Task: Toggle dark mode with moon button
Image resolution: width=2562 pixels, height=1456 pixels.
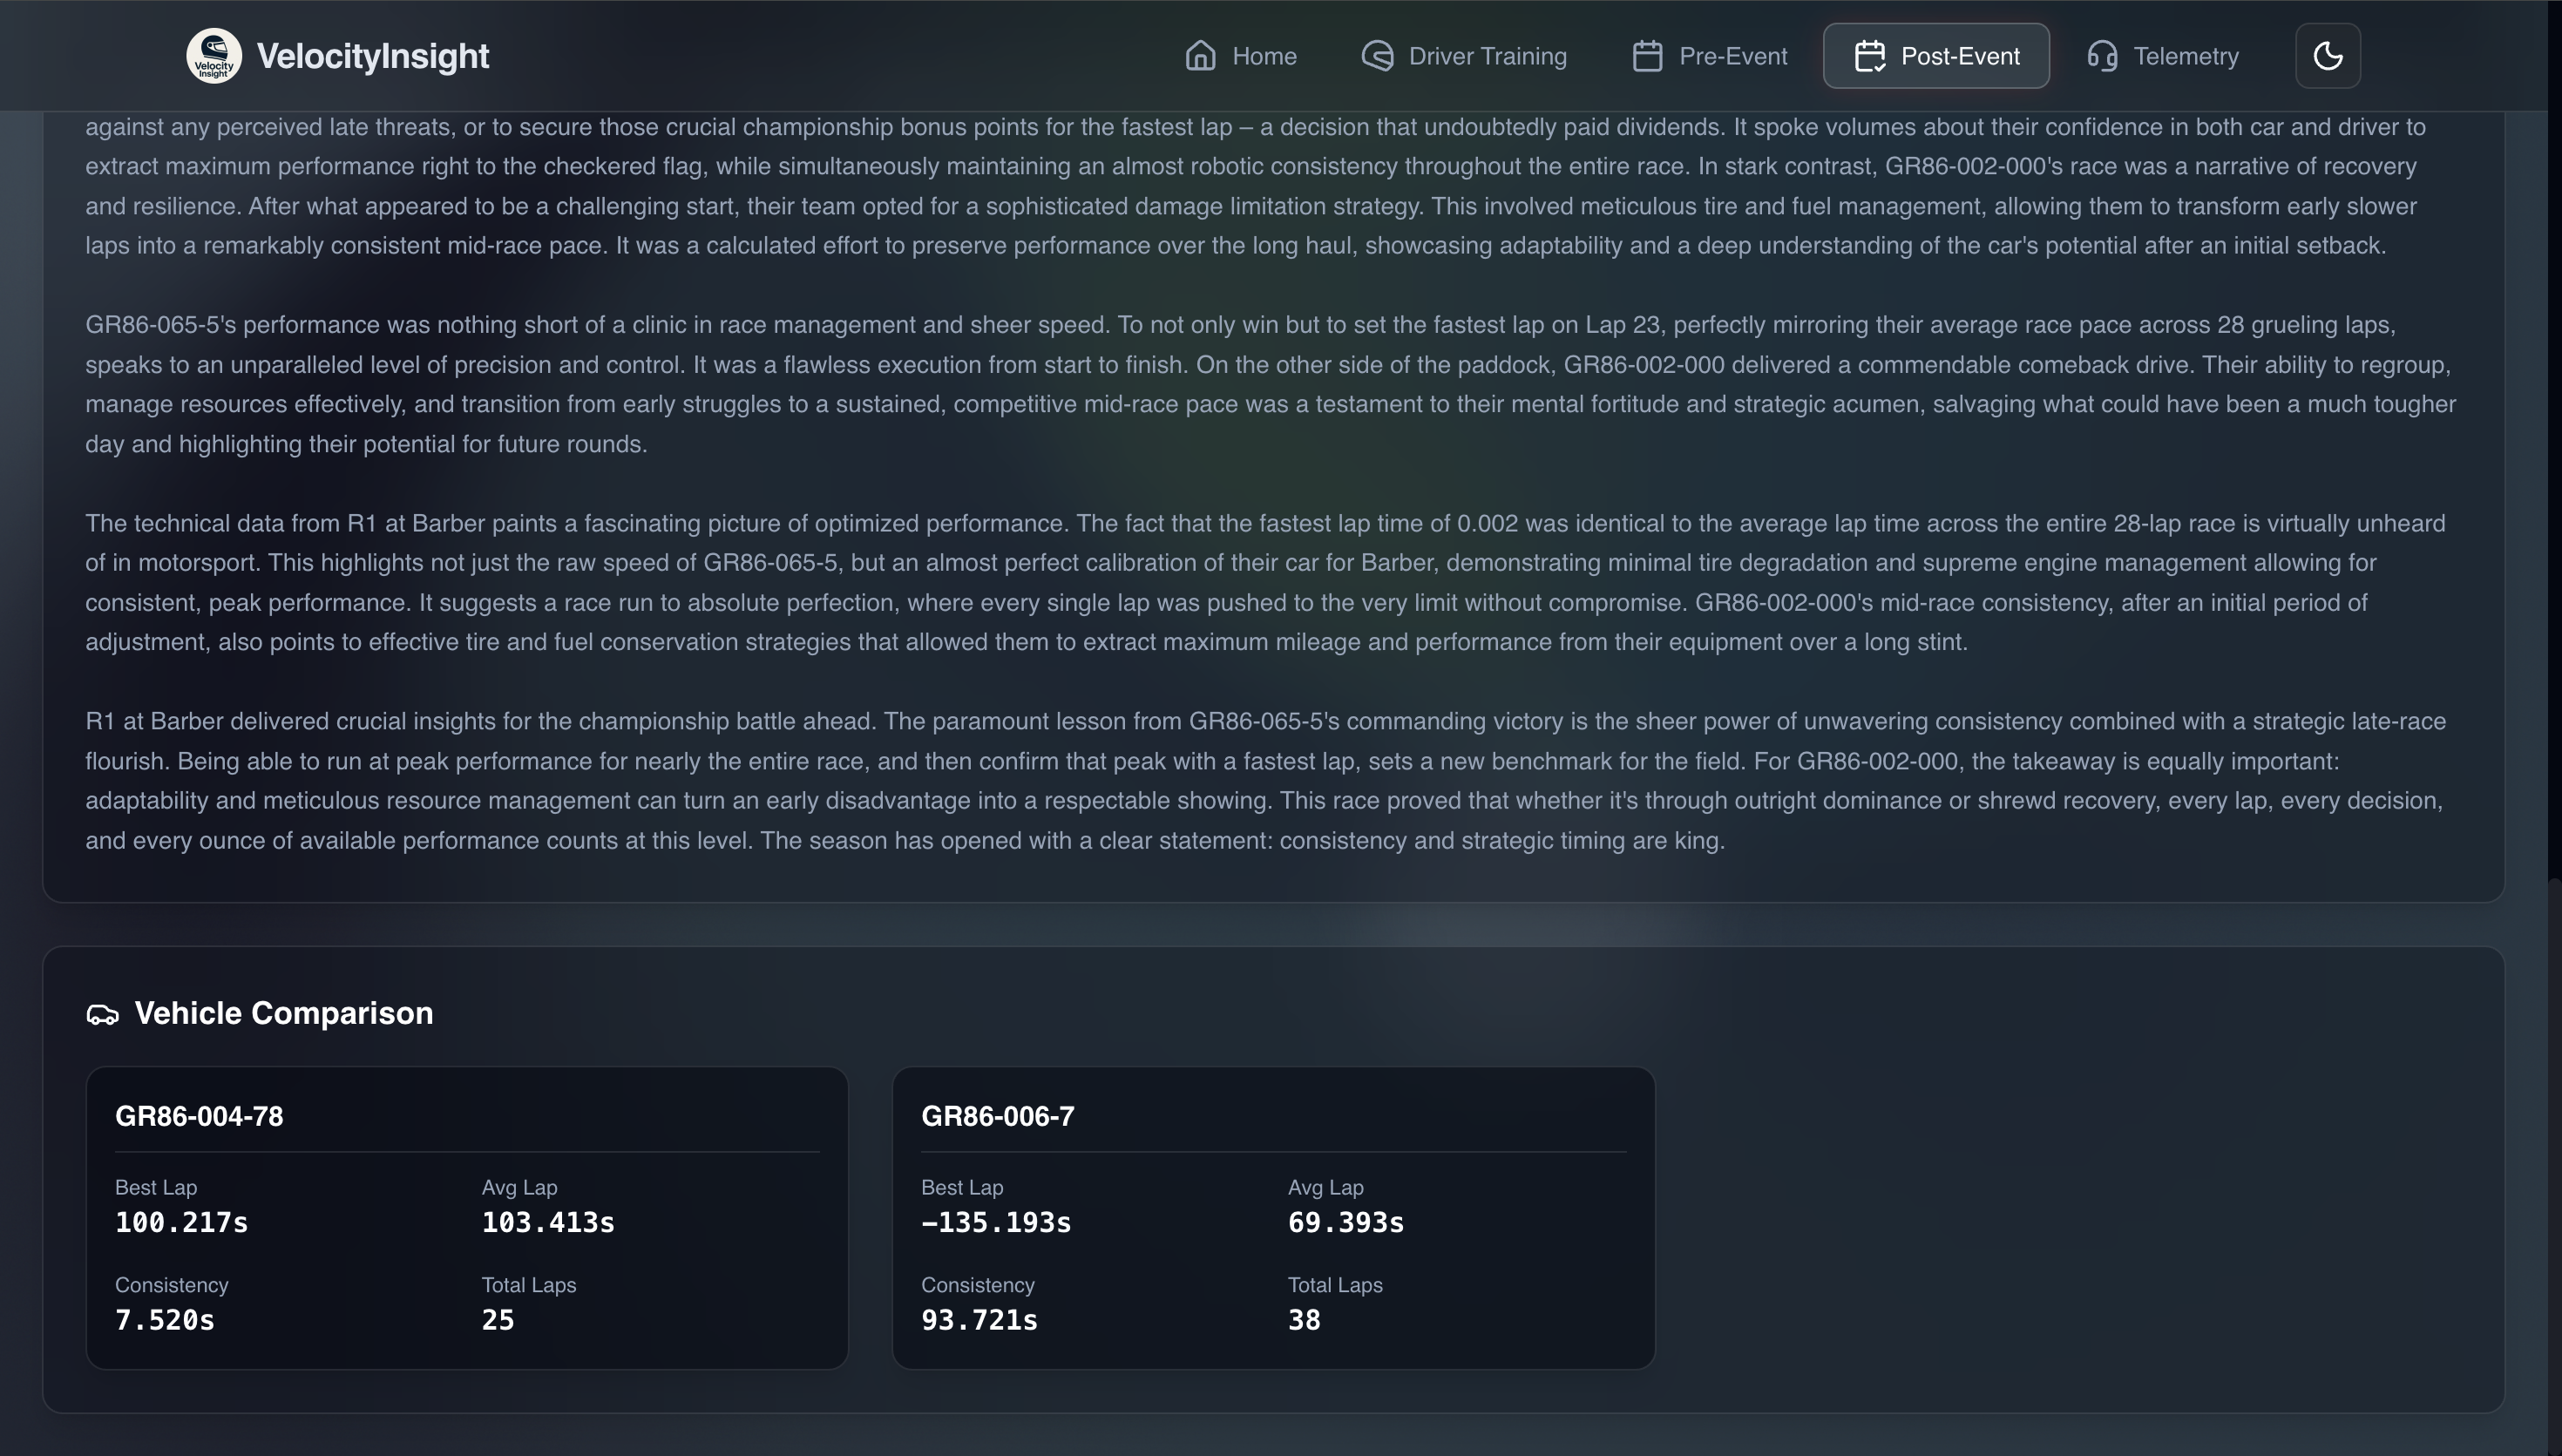Action: tap(2327, 56)
